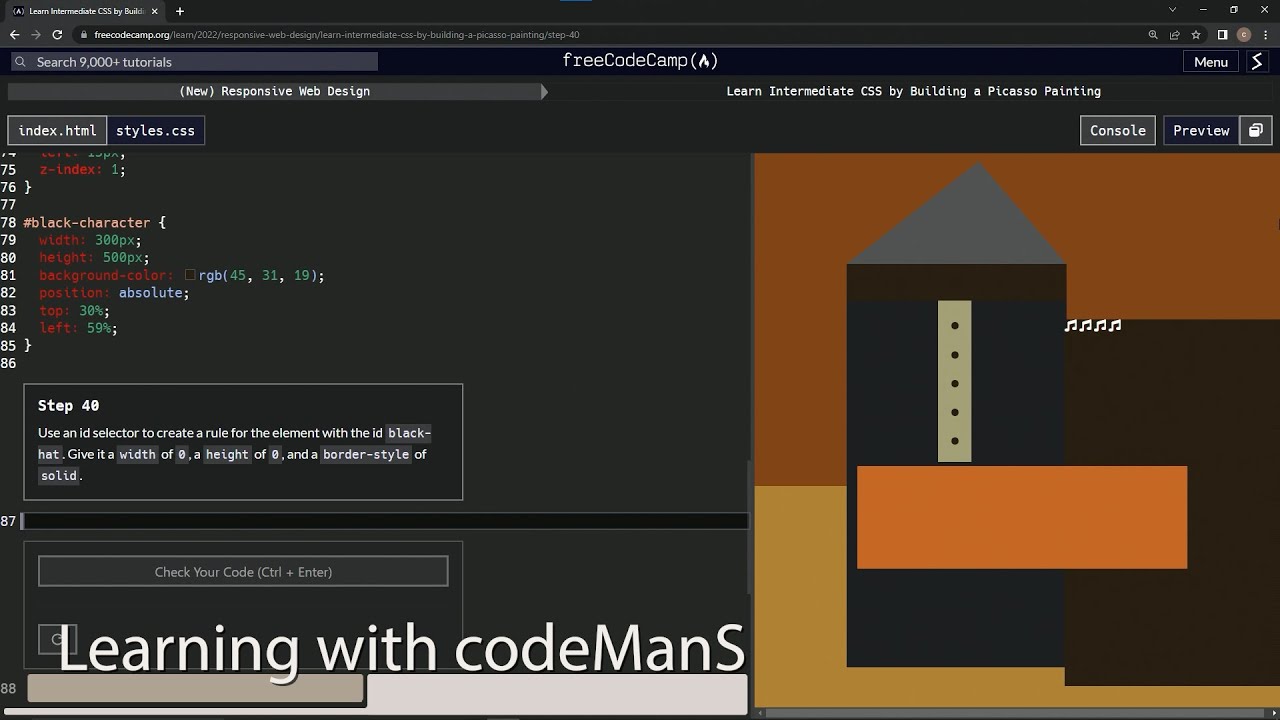Click the #black-character selector text
Image resolution: width=1280 pixels, height=720 pixels.
[x=86, y=223]
